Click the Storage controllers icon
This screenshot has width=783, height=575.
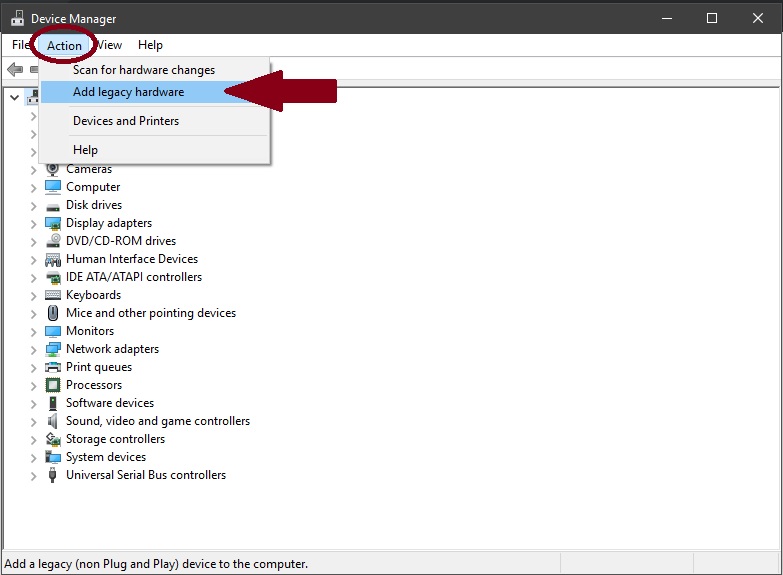click(53, 439)
